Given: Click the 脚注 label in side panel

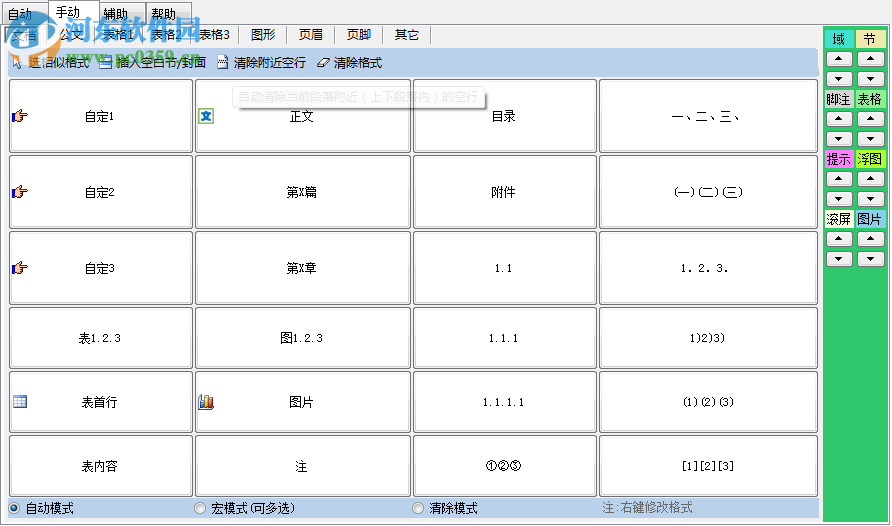Looking at the screenshot, I should 839,100.
